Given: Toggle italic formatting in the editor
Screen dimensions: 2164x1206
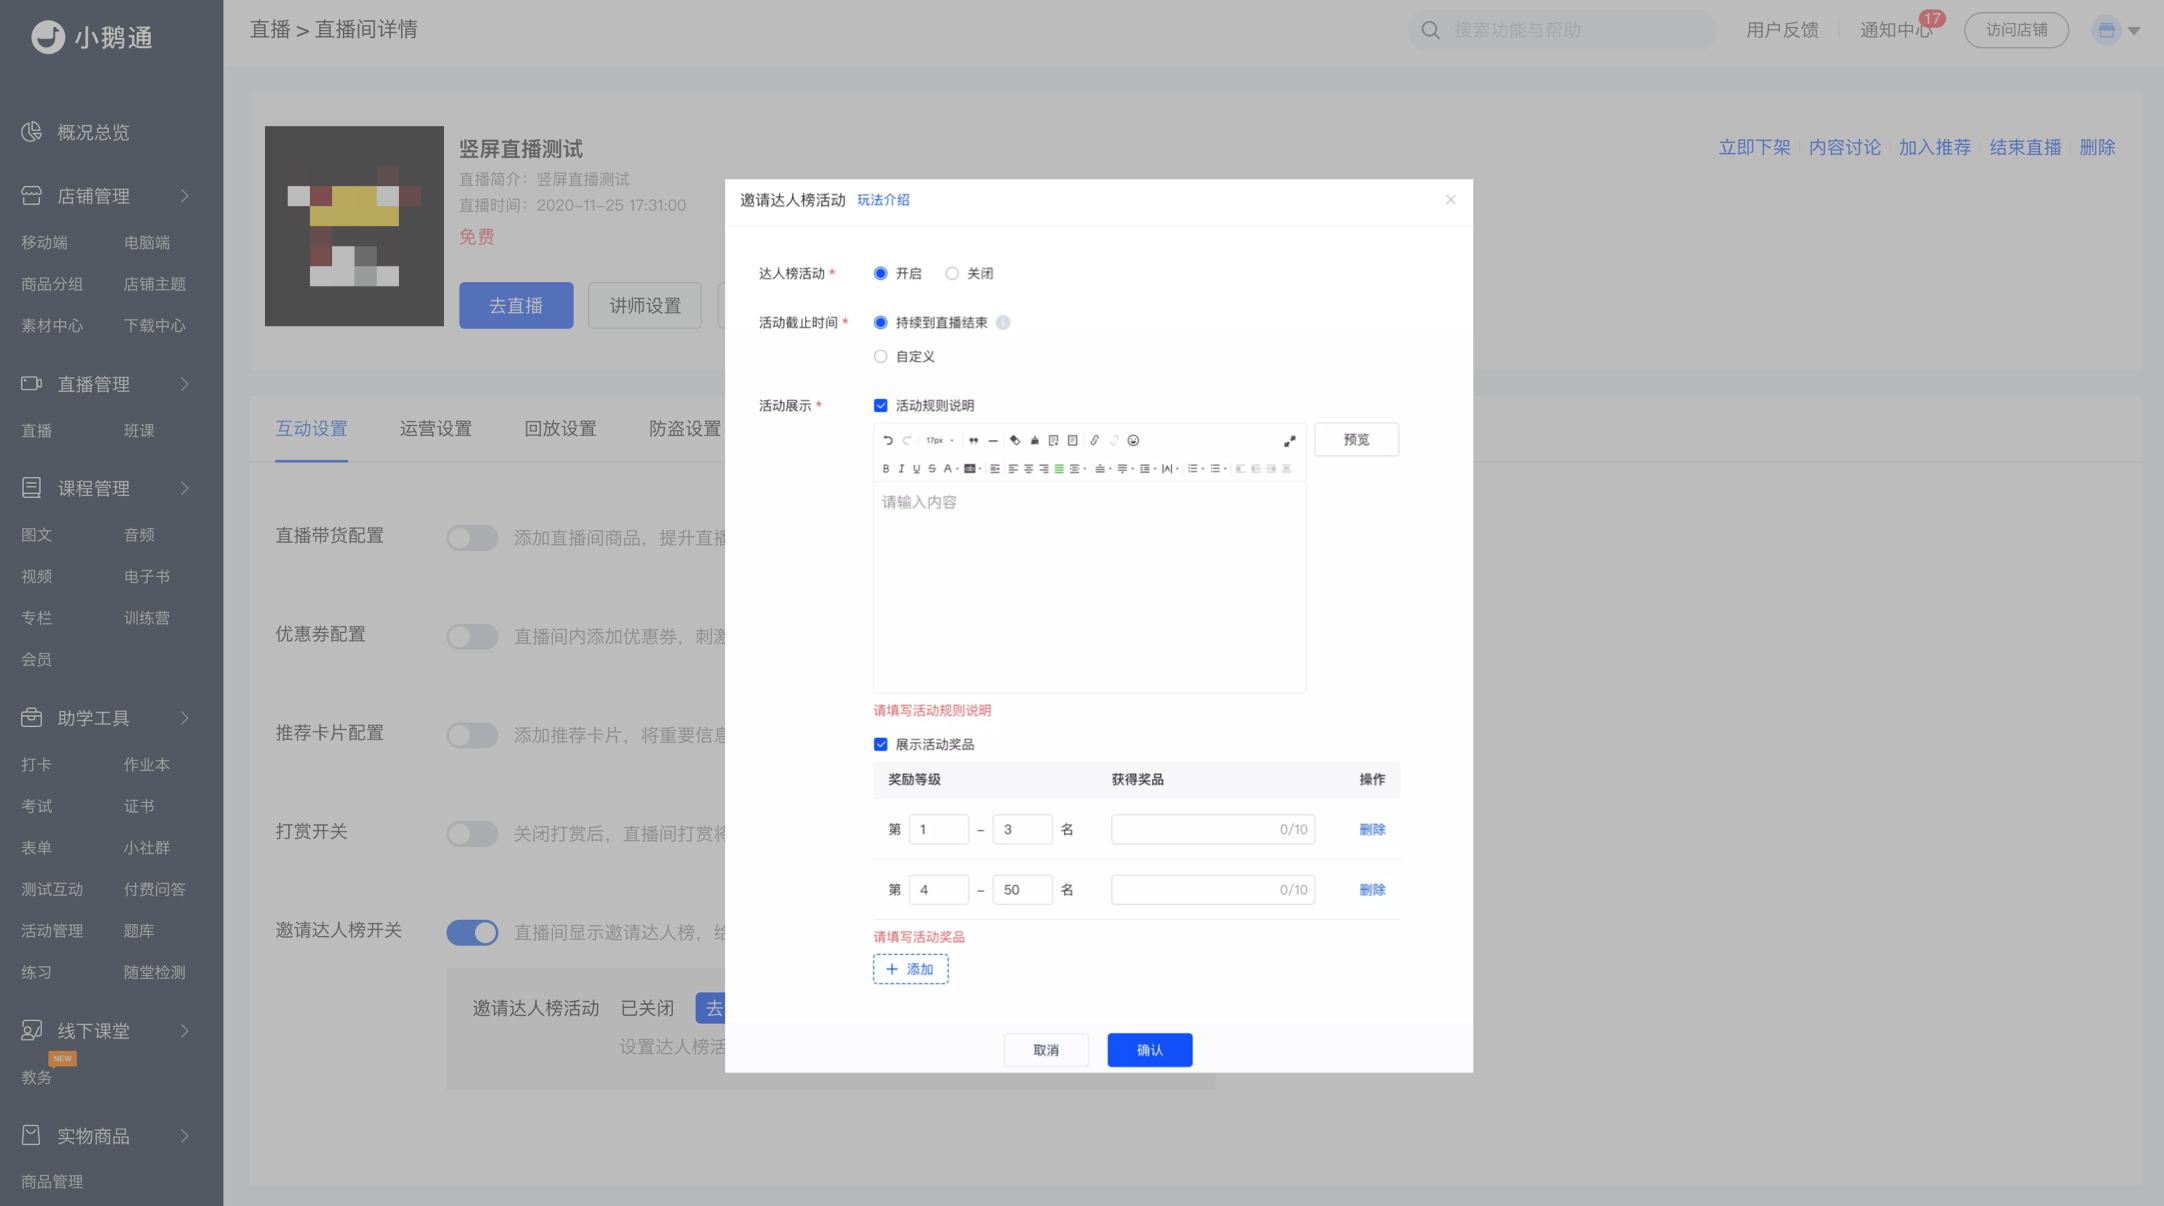Looking at the screenshot, I should click(x=902, y=468).
